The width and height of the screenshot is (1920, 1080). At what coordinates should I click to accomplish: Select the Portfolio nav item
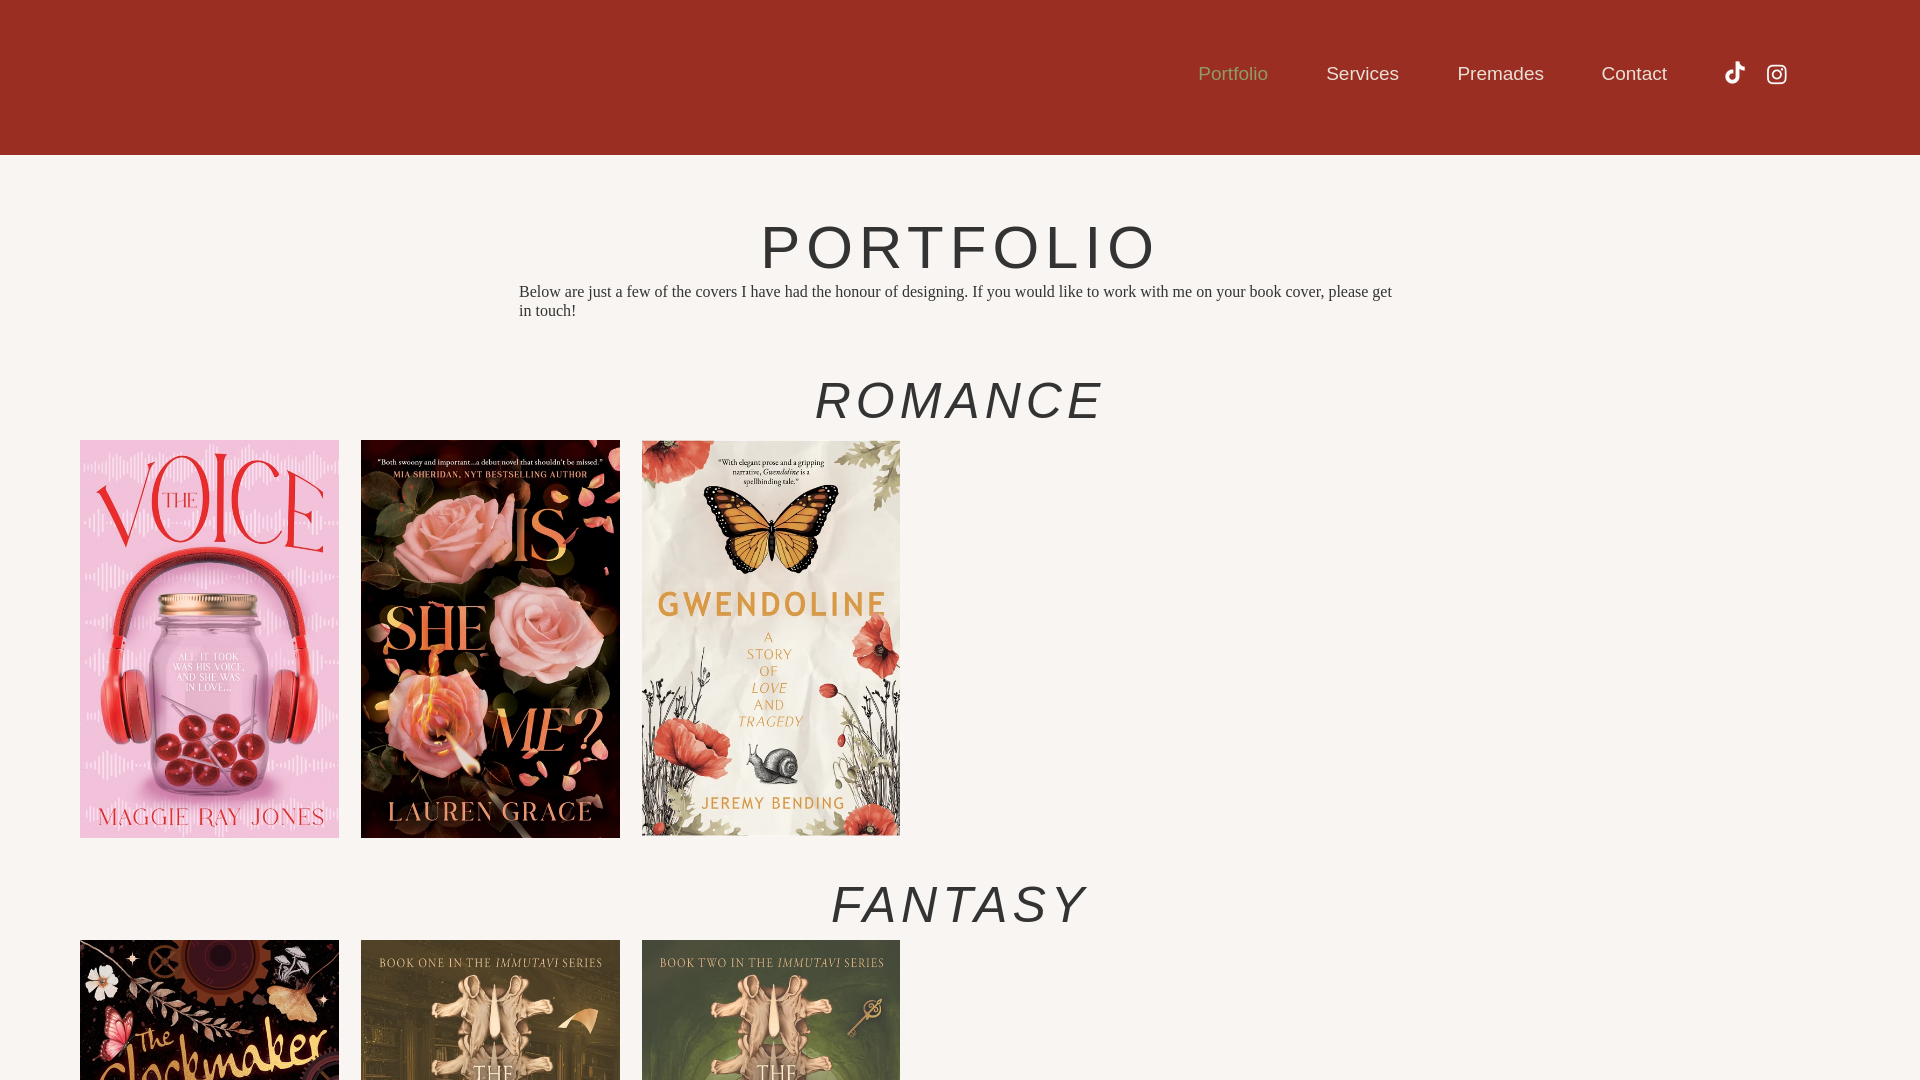coord(1233,74)
